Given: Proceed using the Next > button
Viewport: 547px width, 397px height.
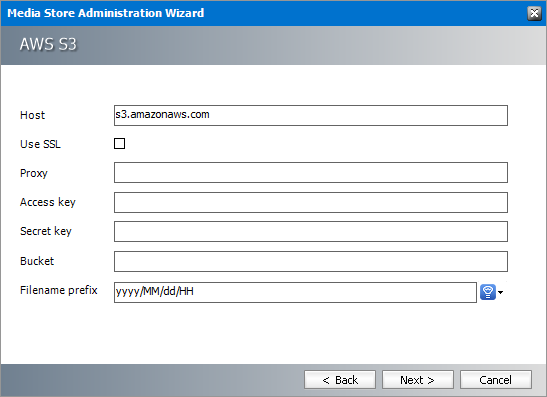Looking at the screenshot, I should (x=418, y=380).
